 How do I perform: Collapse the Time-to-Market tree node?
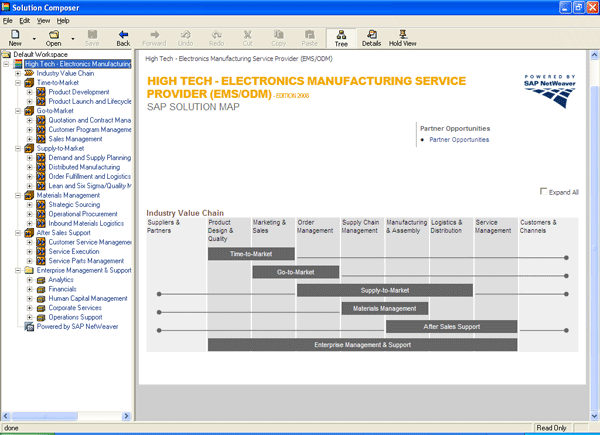pyautogui.click(x=18, y=82)
